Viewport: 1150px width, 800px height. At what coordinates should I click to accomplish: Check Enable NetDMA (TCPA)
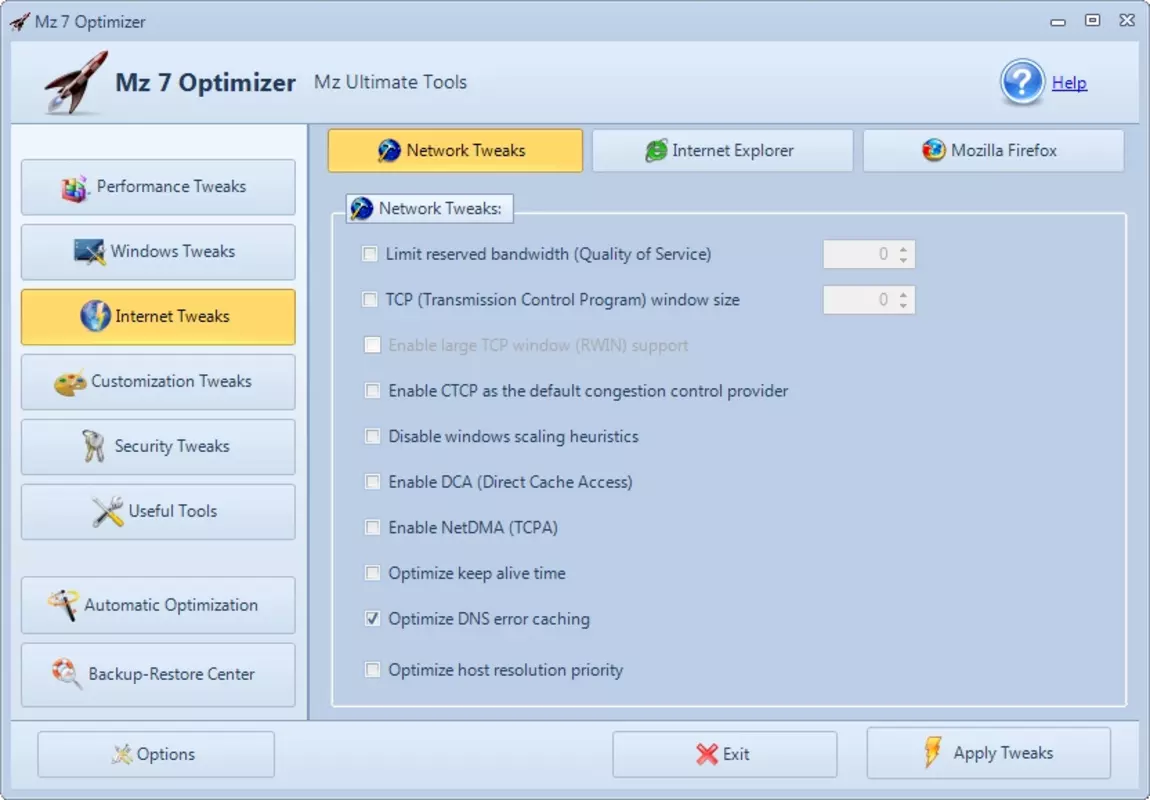(x=373, y=527)
